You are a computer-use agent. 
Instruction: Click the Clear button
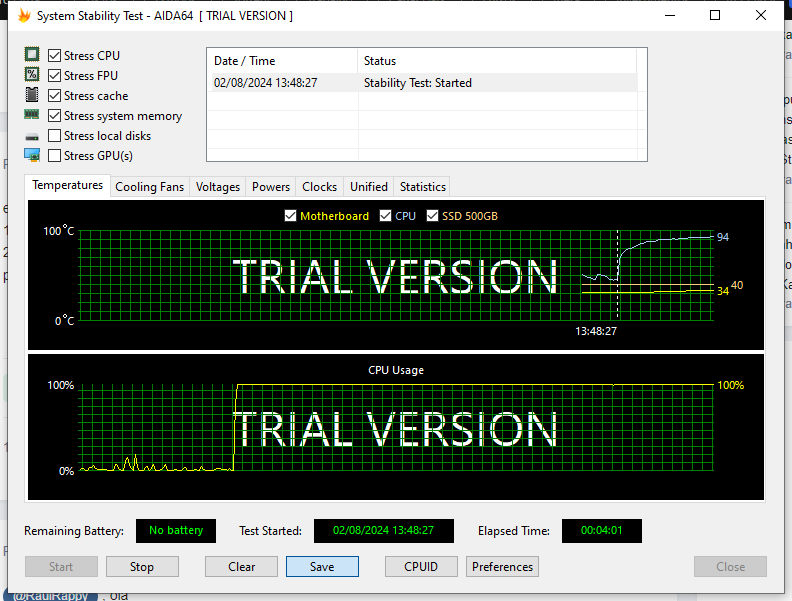(x=241, y=567)
